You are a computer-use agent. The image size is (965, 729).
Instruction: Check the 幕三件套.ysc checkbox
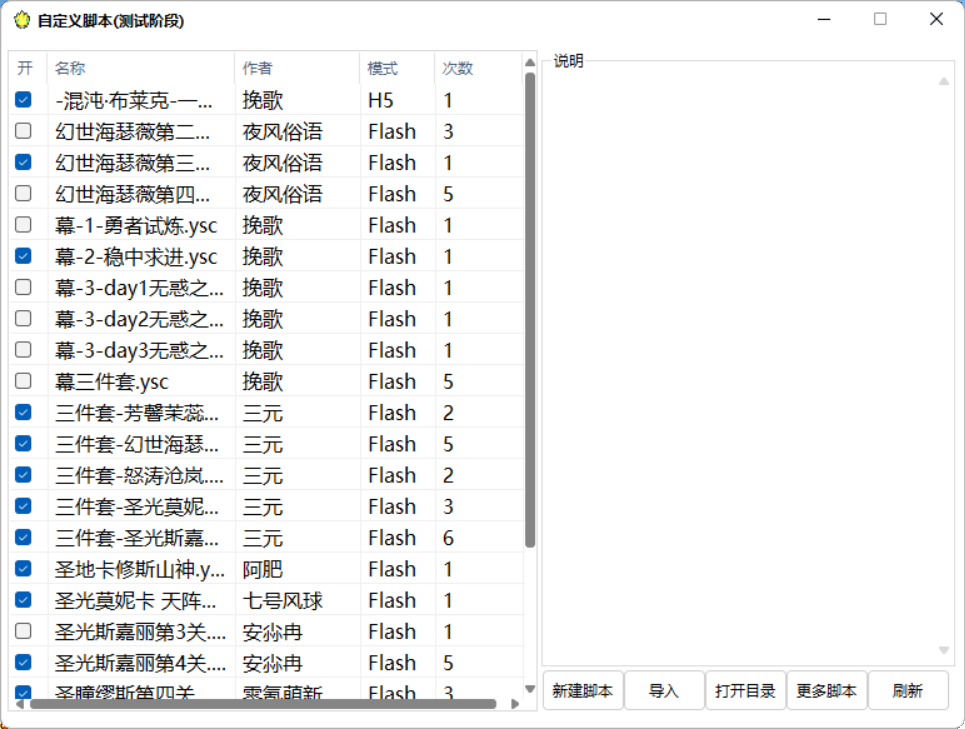[23, 381]
